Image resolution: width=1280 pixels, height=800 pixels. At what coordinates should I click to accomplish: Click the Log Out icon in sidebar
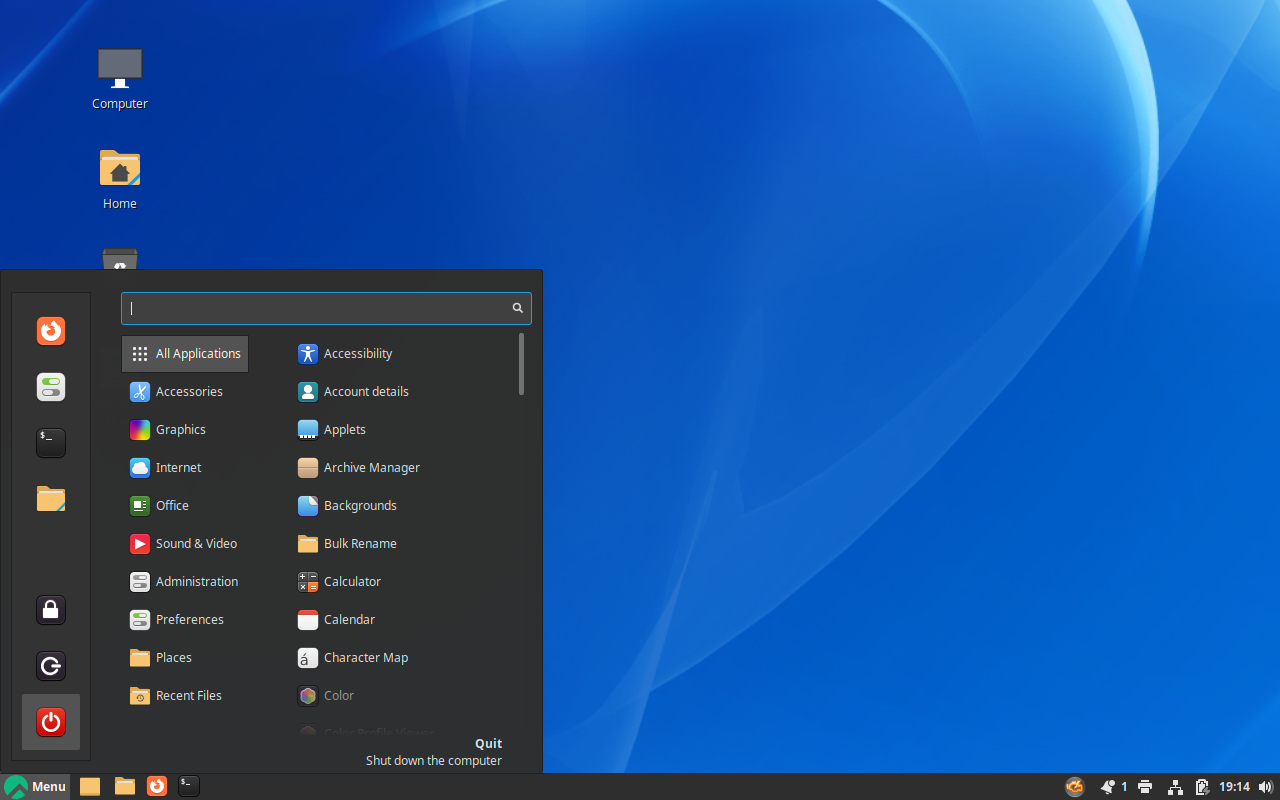(51, 666)
